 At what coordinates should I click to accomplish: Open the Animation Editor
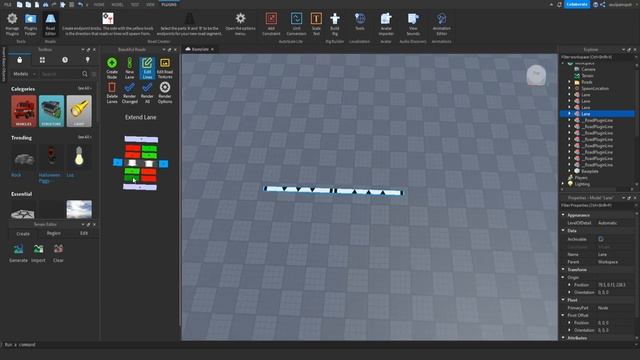tap(441, 24)
